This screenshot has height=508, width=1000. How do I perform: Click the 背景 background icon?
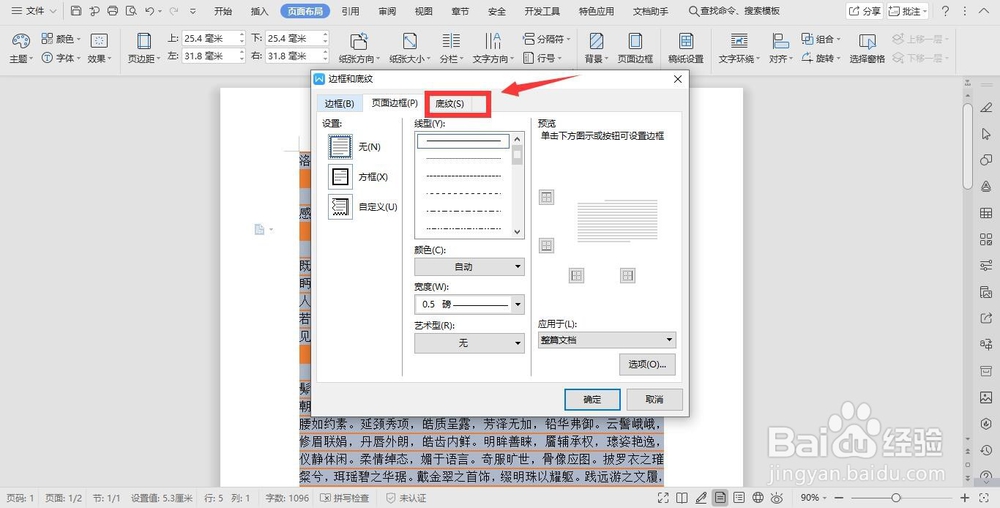pos(596,41)
